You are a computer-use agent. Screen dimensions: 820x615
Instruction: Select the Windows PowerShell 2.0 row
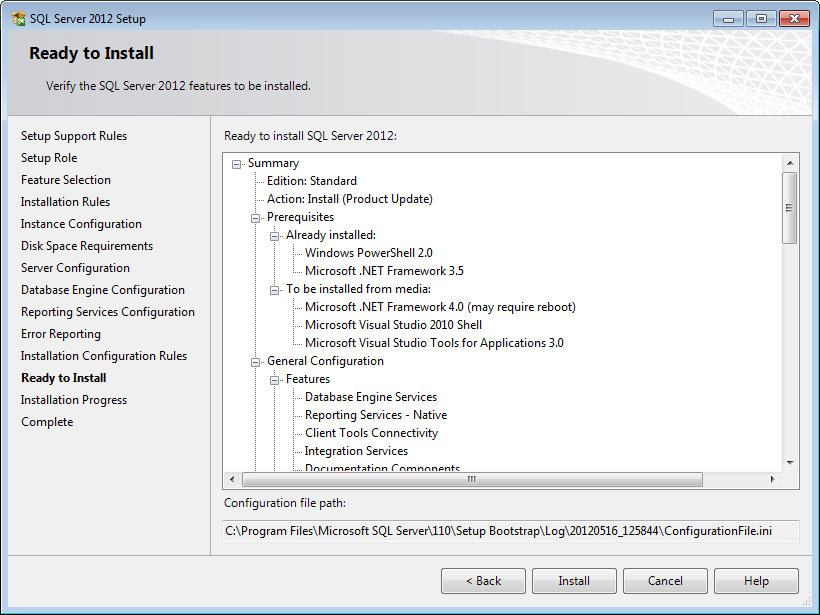[369, 253]
